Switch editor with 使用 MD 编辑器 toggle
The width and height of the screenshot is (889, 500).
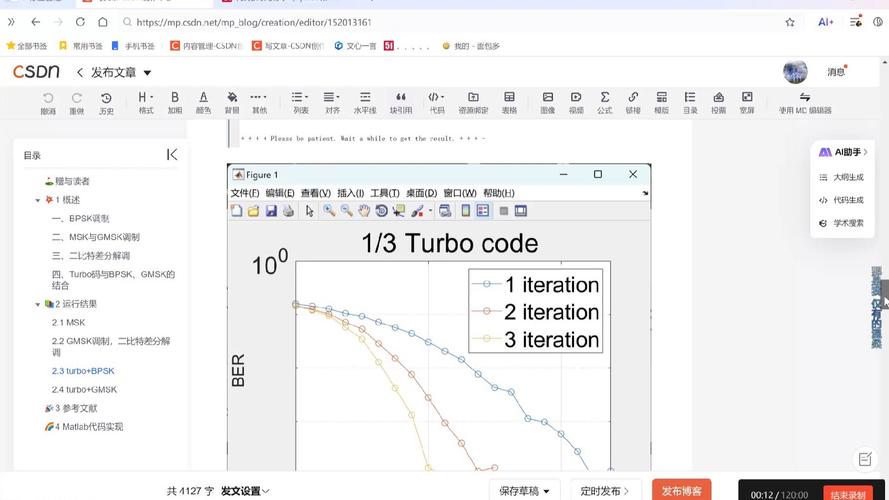click(805, 102)
